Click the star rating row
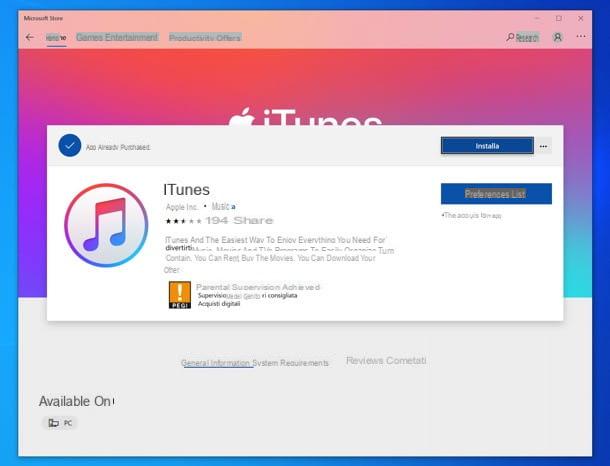Image resolution: width=610 pixels, height=466 pixels. click(183, 221)
